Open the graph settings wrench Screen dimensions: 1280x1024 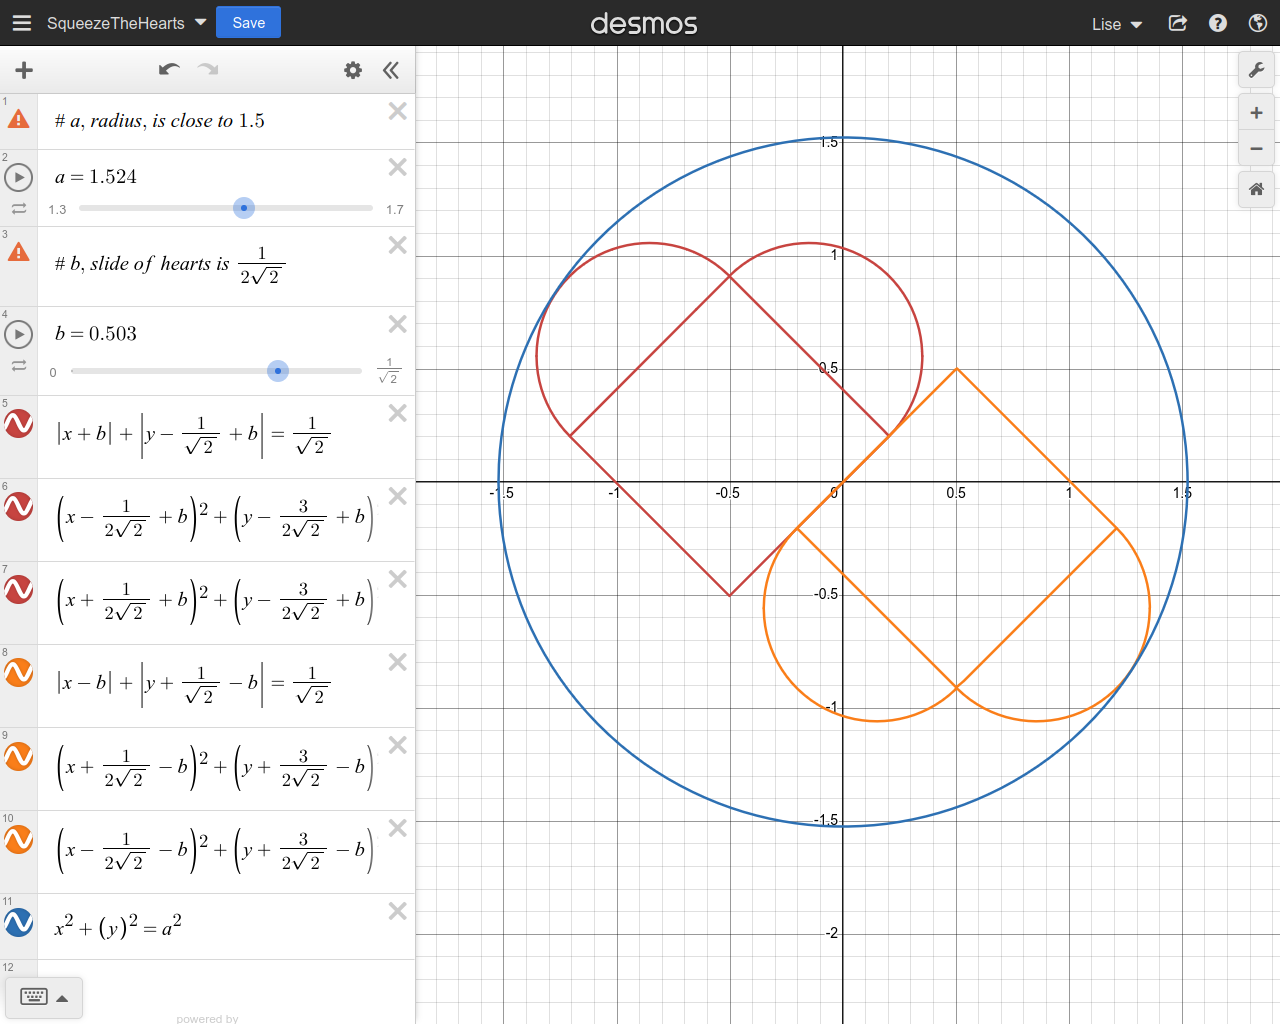pos(1256,70)
